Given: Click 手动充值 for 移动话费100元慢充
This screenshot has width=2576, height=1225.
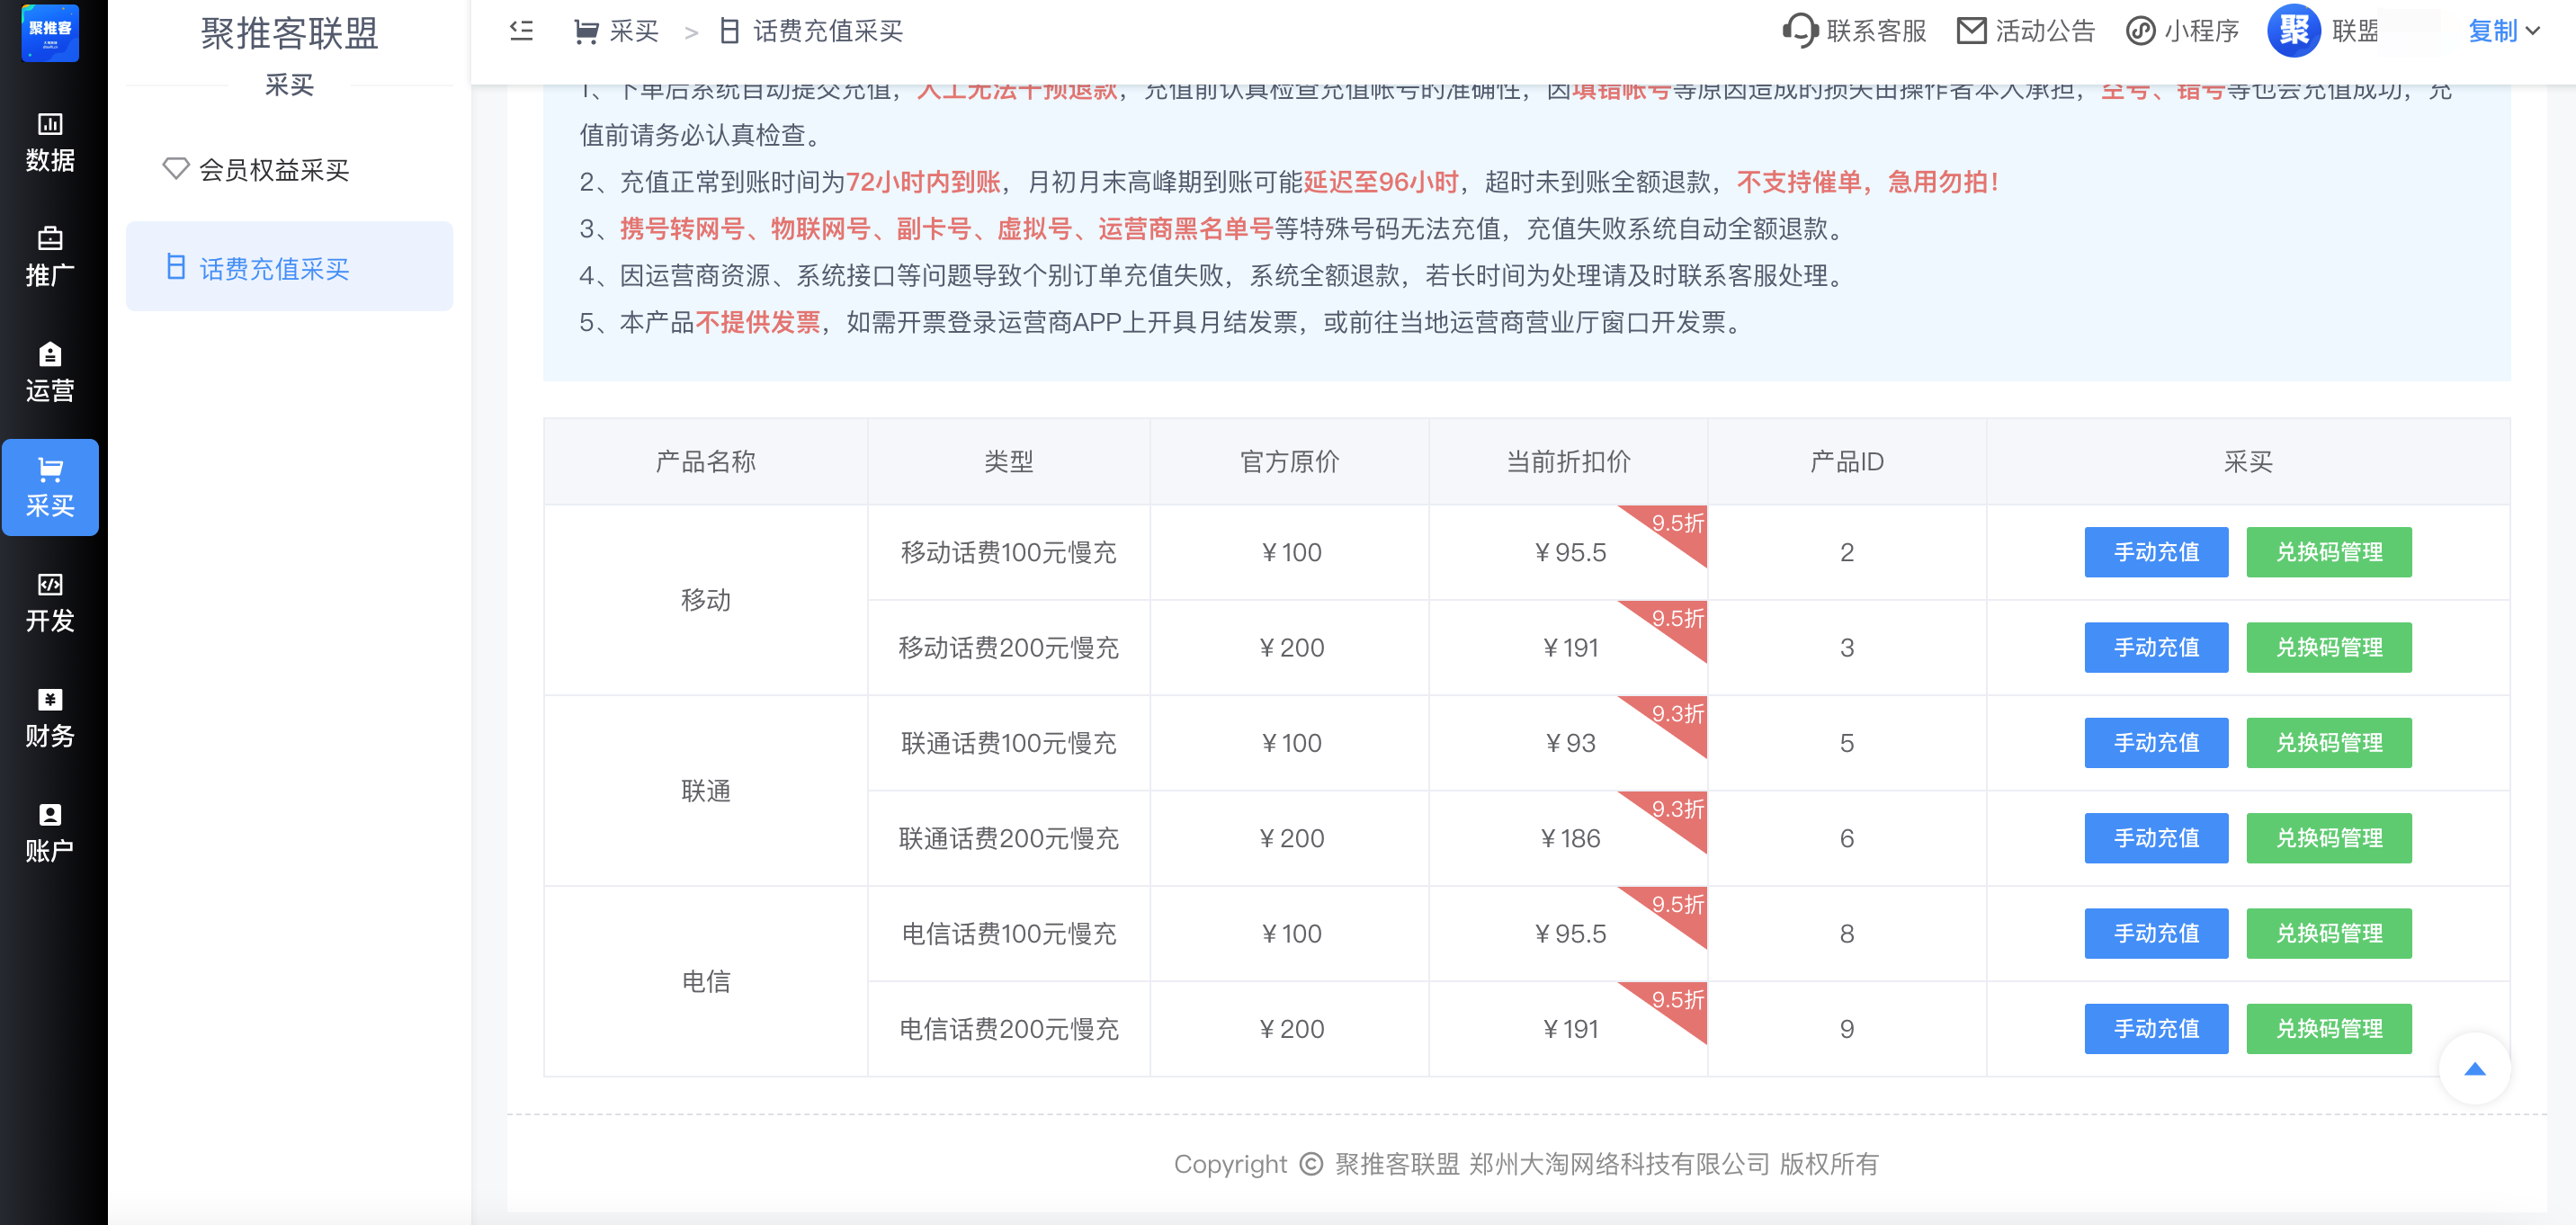Looking at the screenshot, I should [2155, 552].
